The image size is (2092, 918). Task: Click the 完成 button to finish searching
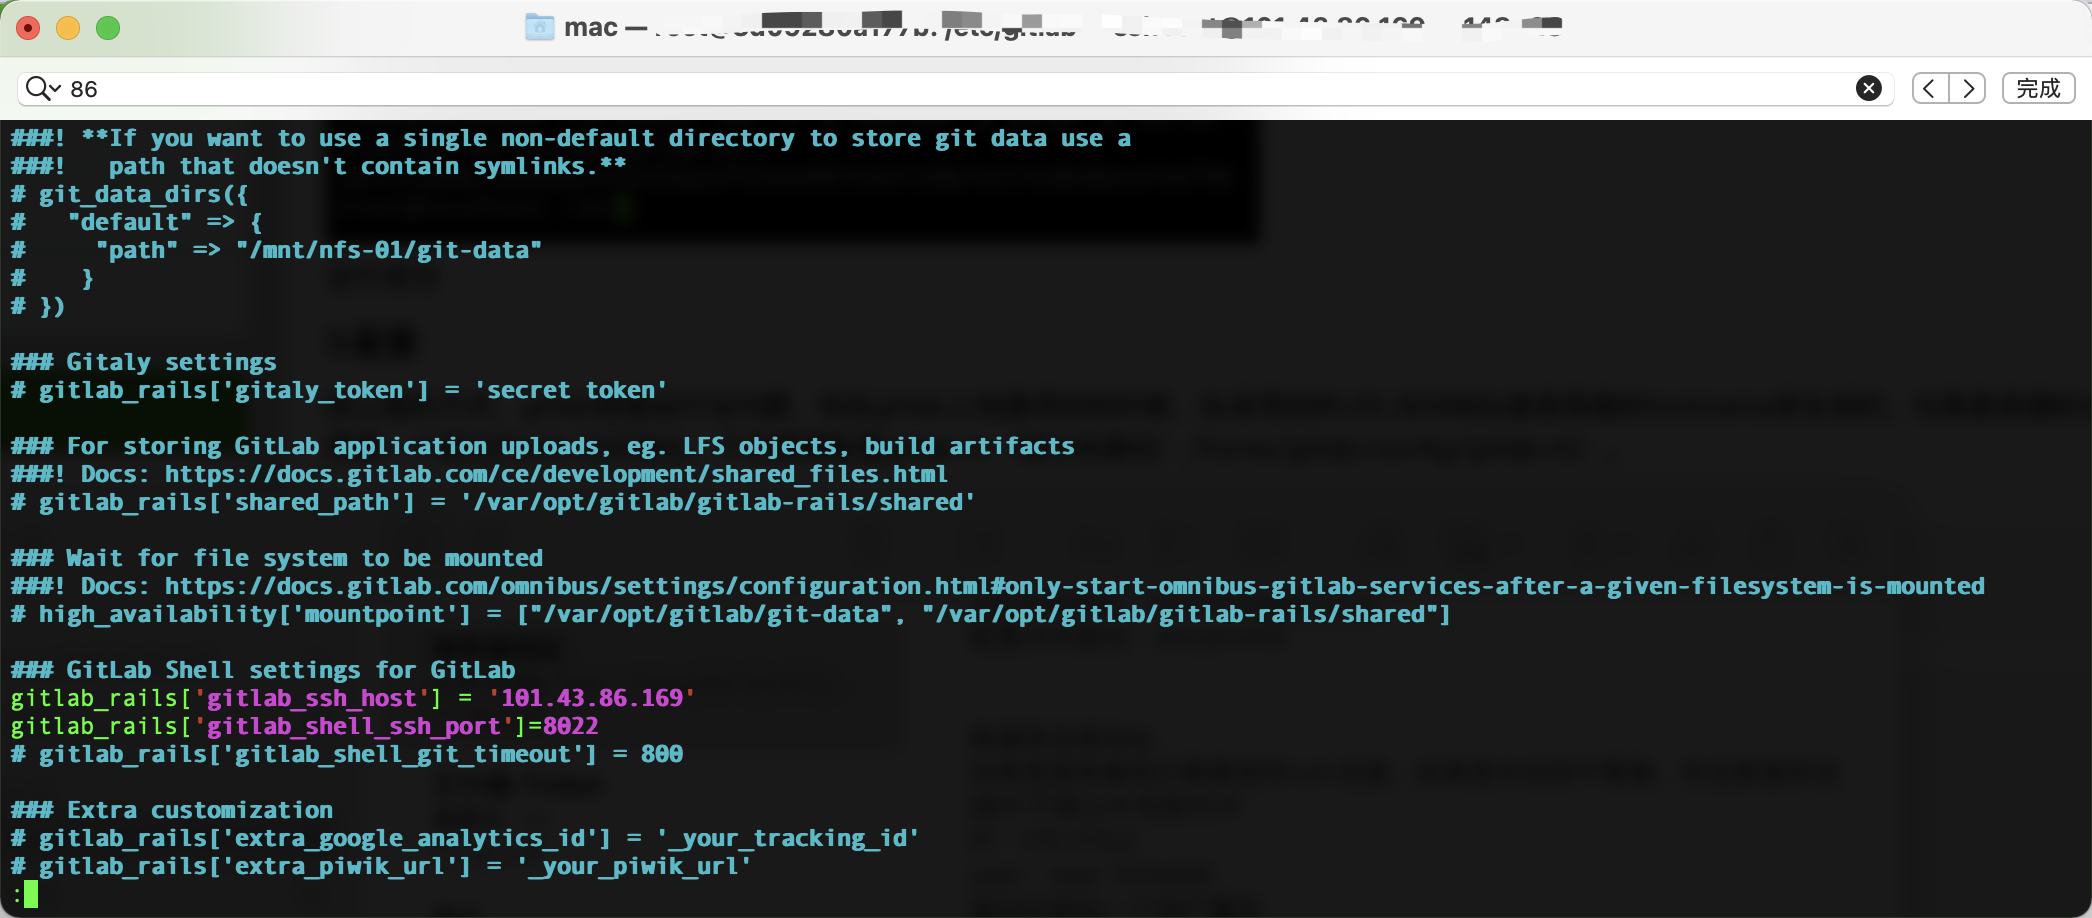(x=2038, y=88)
